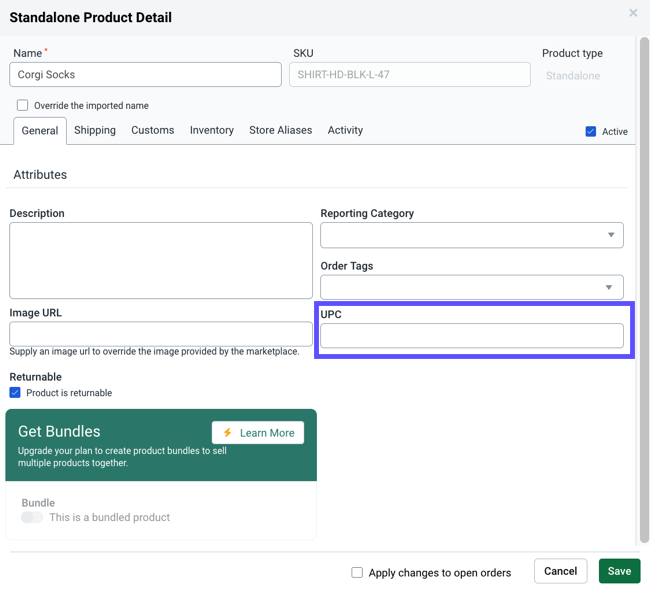
Task: Click the lightning bolt icon on Learn More
Action: tap(227, 432)
